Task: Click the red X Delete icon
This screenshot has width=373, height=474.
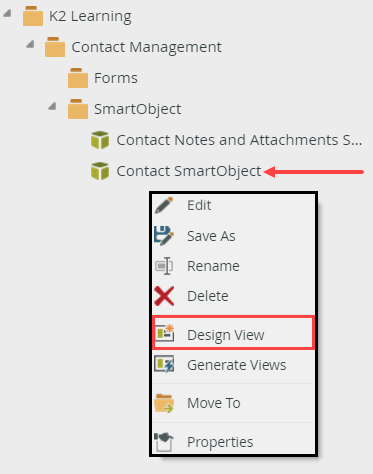Action: (x=164, y=296)
